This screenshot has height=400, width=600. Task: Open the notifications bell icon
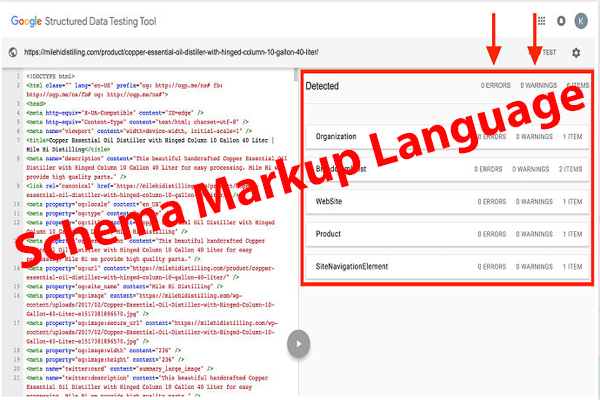click(561, 21)
